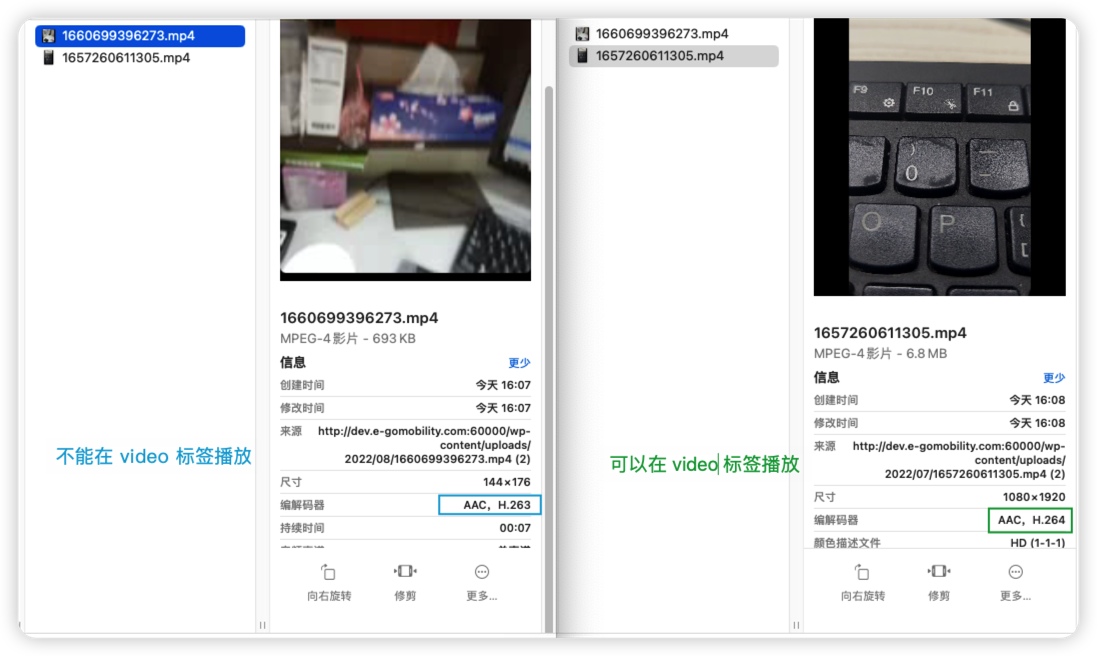Click the MPEG-4影片 - 693 KB subtitle

[x=348, y=338]
